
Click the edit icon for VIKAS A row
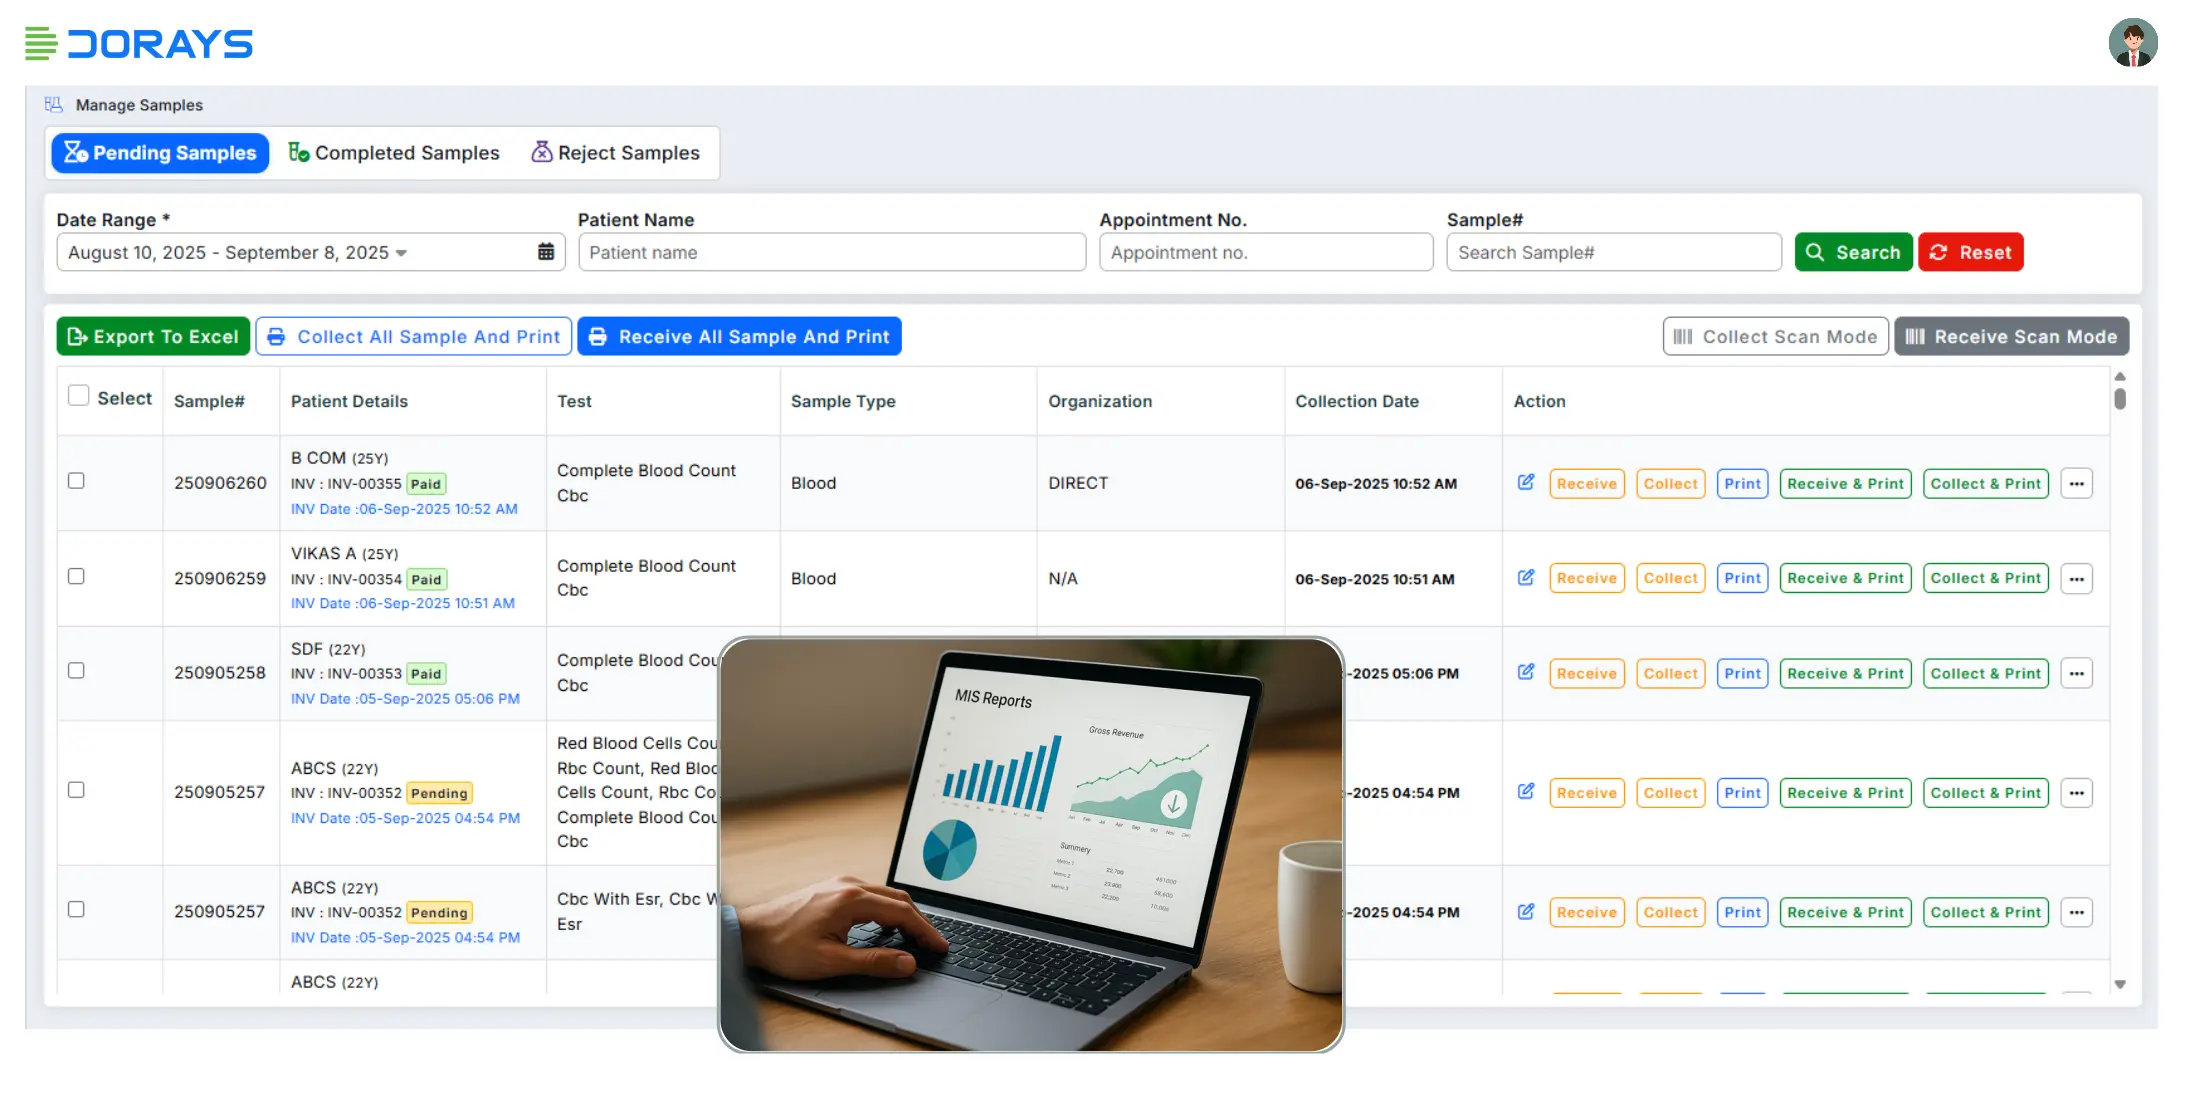(1525, 578)
